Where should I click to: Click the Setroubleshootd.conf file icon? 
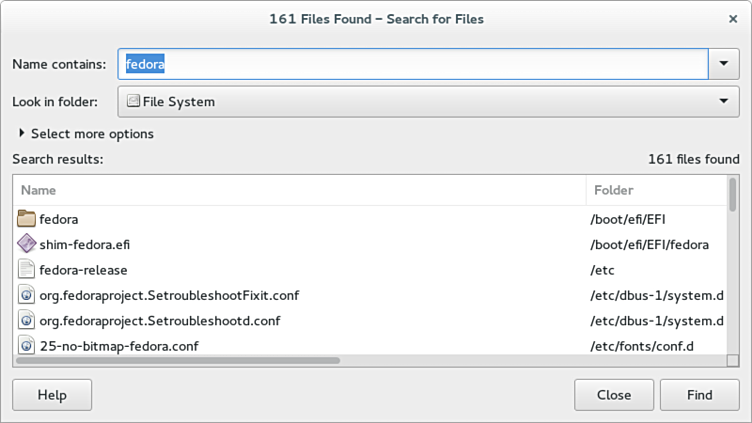coord(27,321)
